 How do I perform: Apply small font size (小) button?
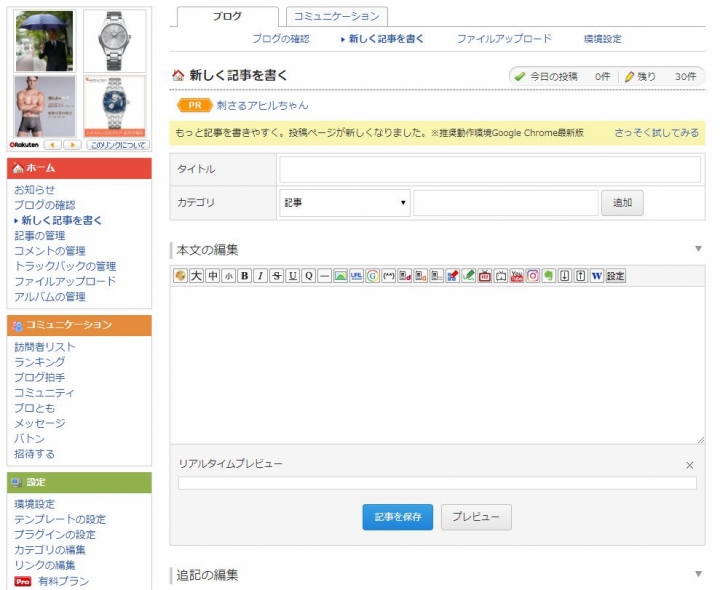click(229, 276)
